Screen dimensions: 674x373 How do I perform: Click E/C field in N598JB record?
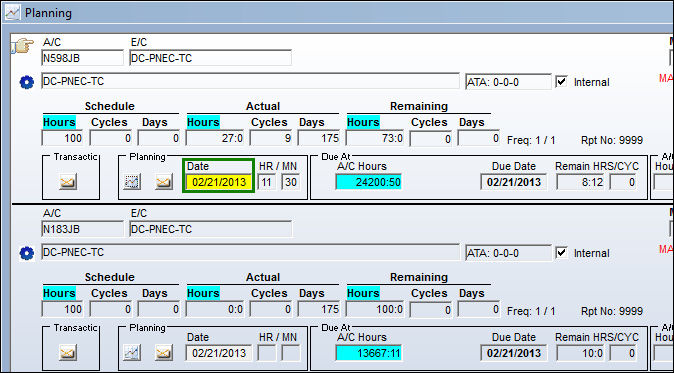coord(211,58)
